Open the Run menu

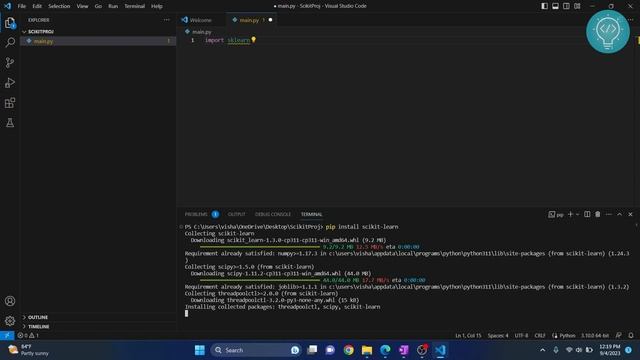tap(113, 6)
